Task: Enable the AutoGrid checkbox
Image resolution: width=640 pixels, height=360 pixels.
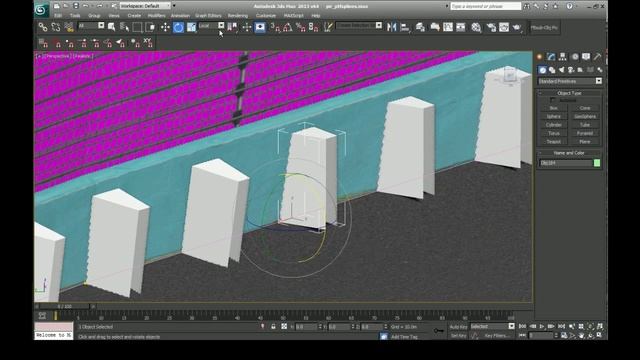Action: (553, 100)
